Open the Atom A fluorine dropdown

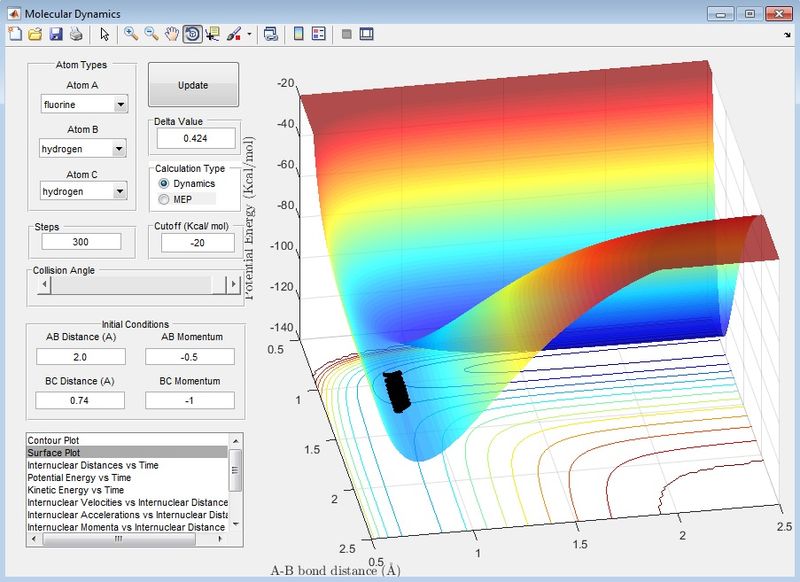pos(84,103)
